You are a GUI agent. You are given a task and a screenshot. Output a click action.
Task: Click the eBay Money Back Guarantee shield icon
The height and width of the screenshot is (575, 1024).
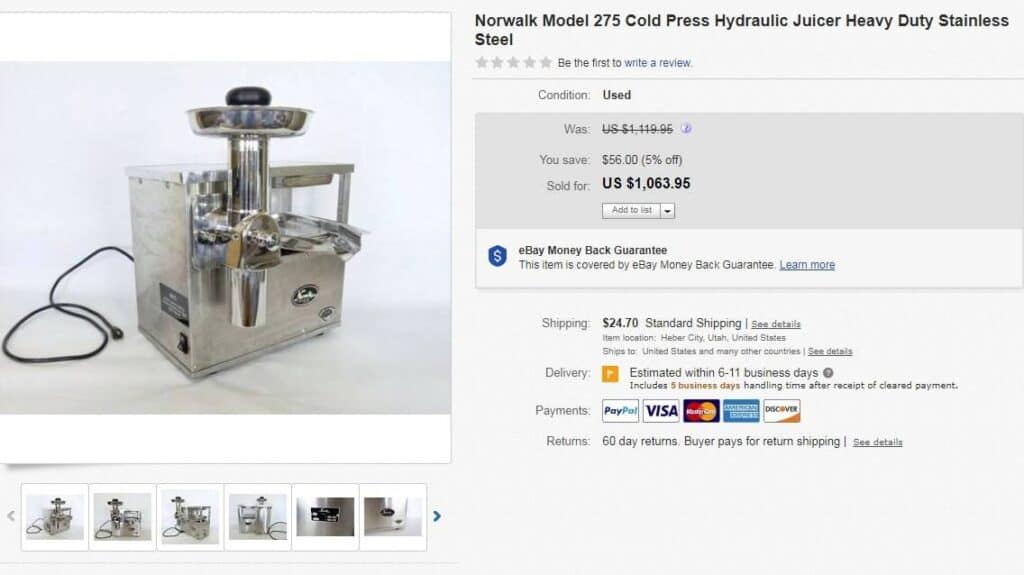pyautogui.click(x=498, y=256)
